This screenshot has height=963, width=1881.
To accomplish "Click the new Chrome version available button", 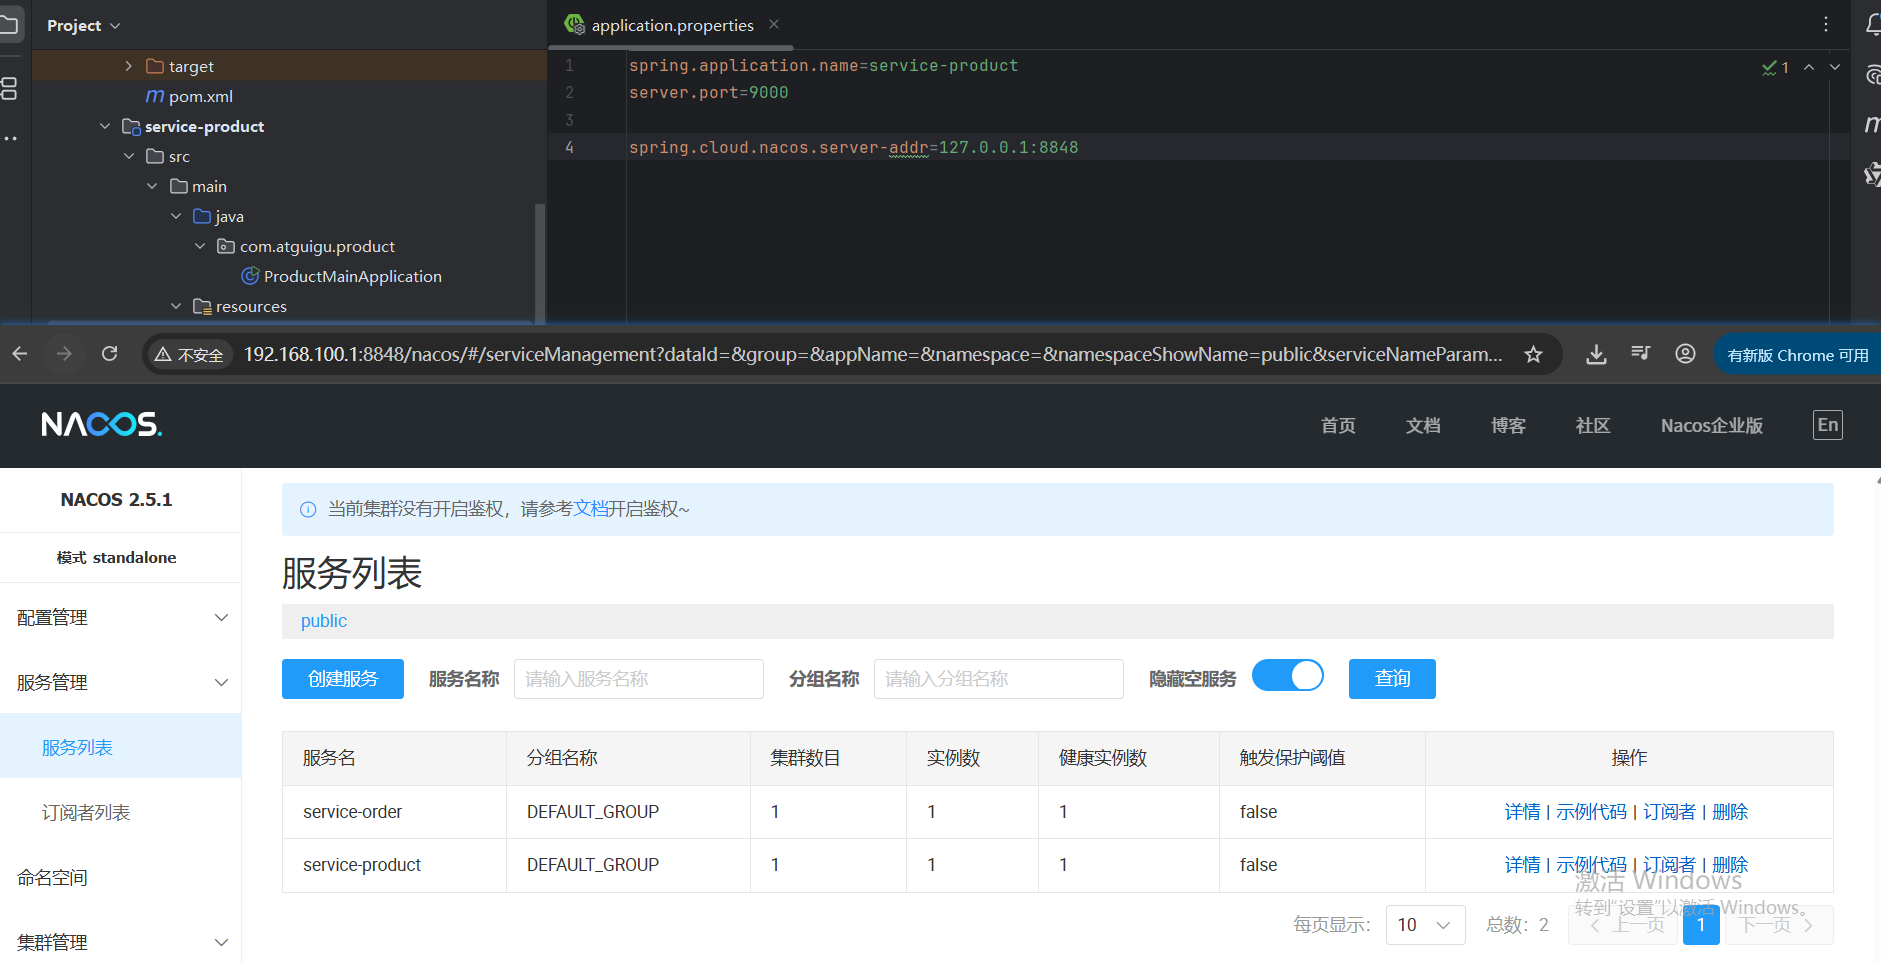I will [1798, 355].
